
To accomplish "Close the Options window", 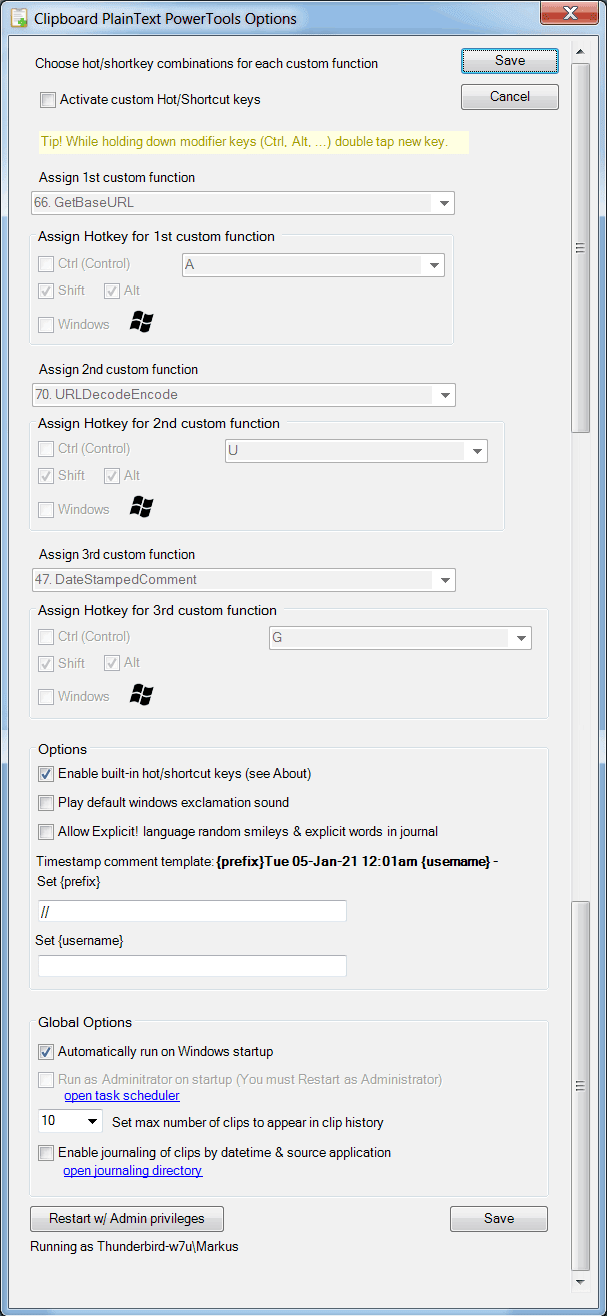I will tap(569, 13).
